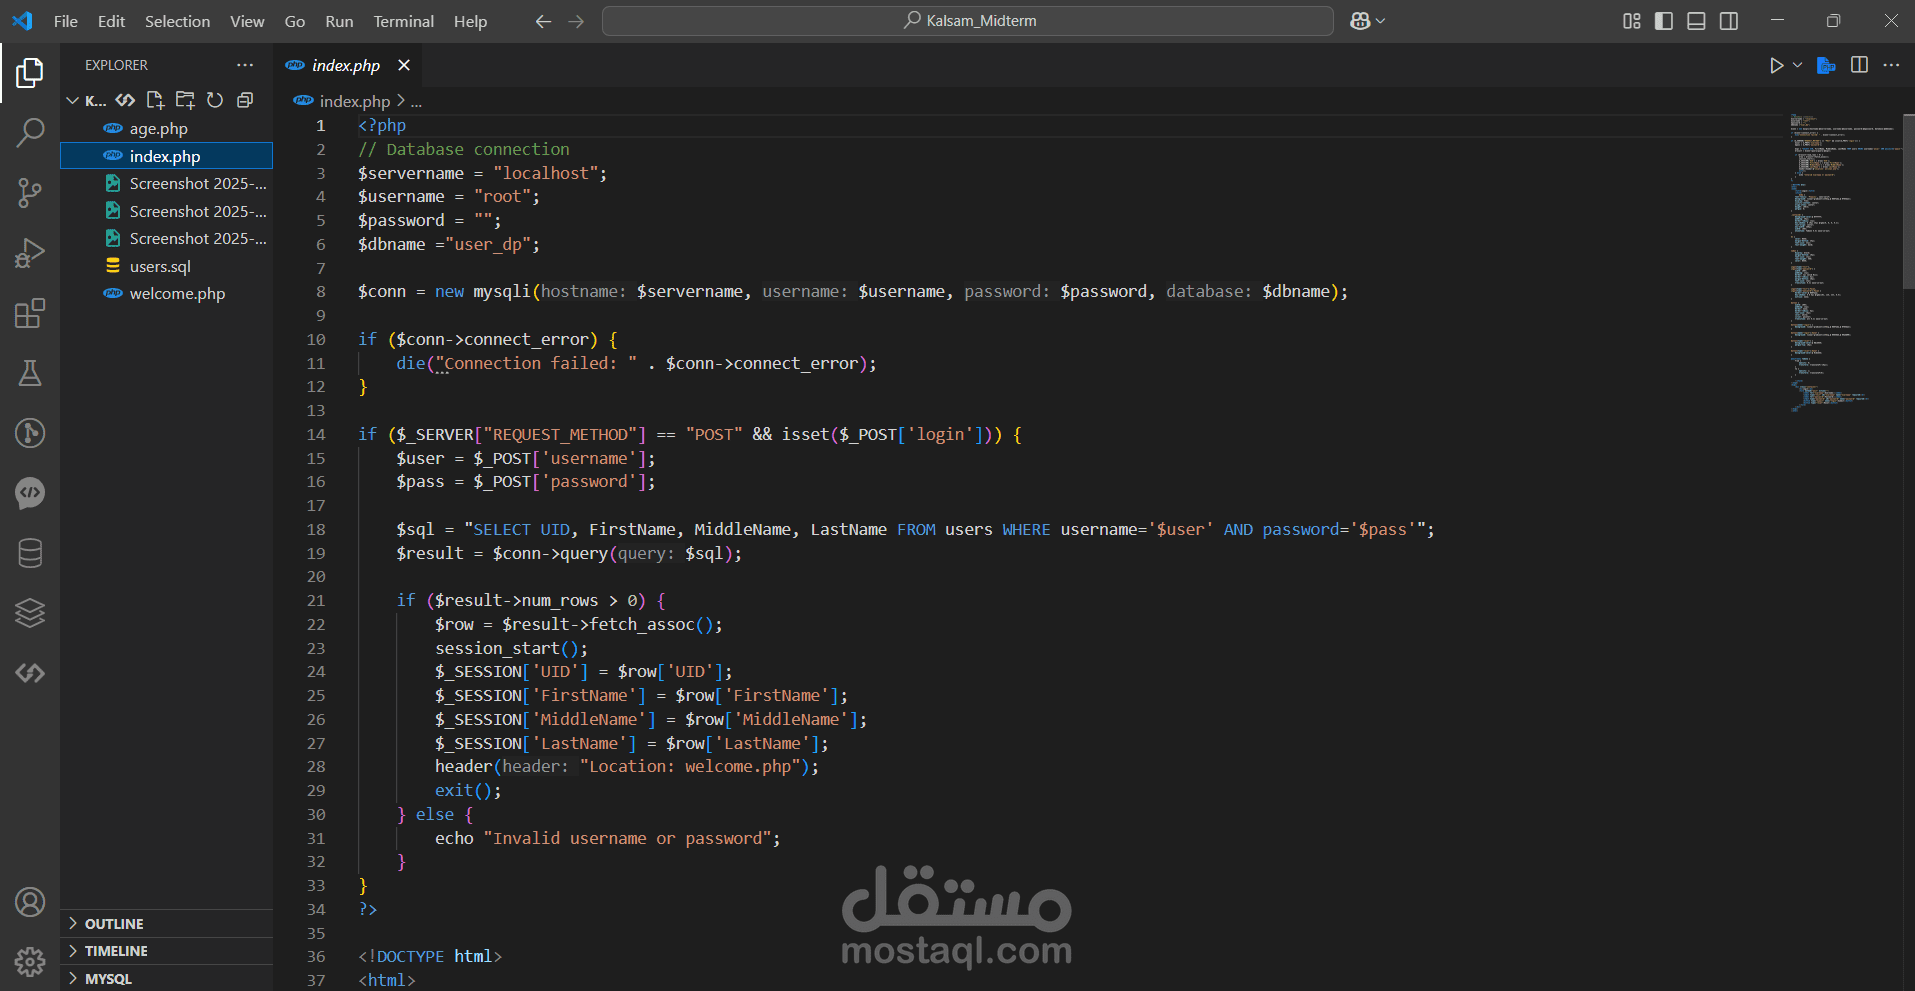Open the Search view in activity bar
The height and width of the screenshot is (991, 1915).
click(30, 132)
